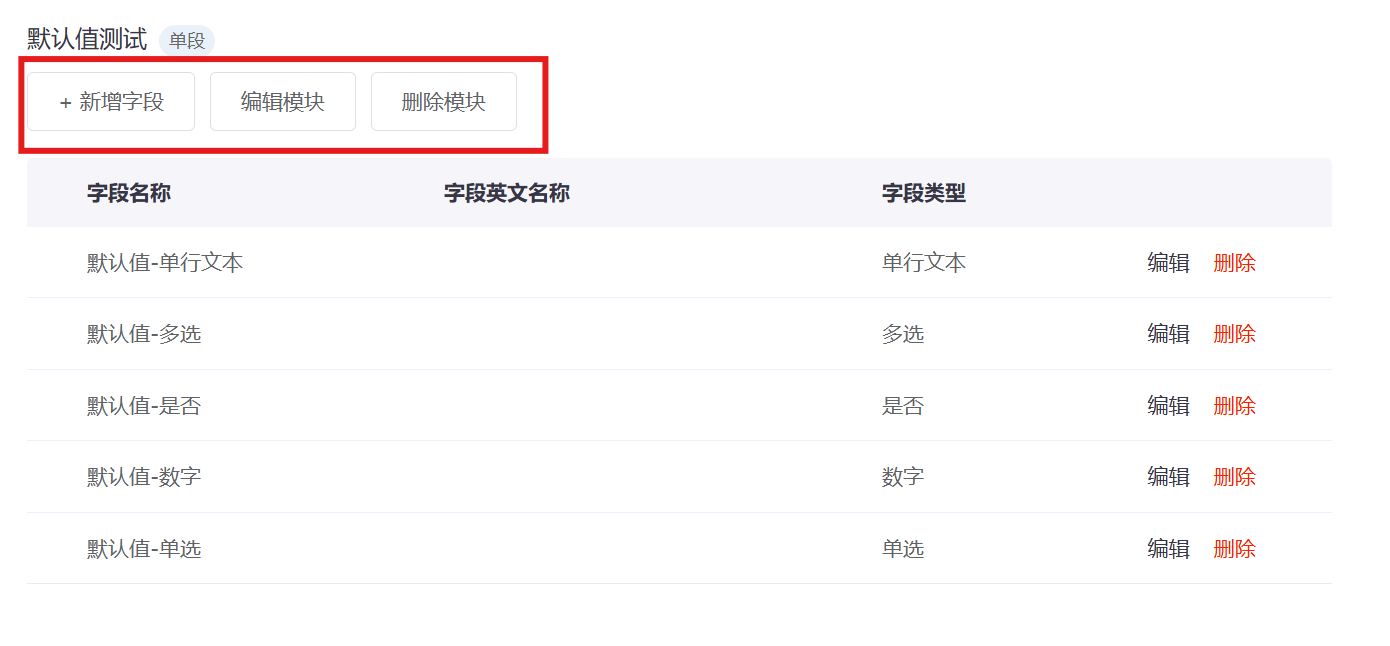Edit the 默认值-单行文本 field
This screenshot has height=646, width=1390.
tap(1168, 263)
